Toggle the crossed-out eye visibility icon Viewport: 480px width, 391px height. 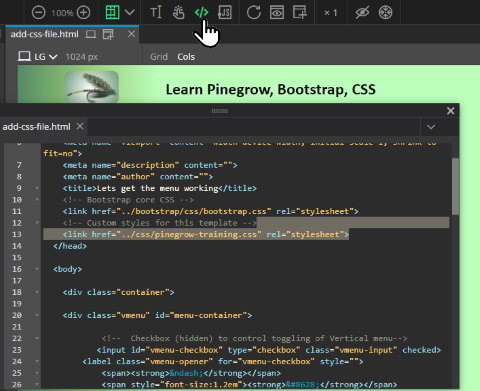362,13
